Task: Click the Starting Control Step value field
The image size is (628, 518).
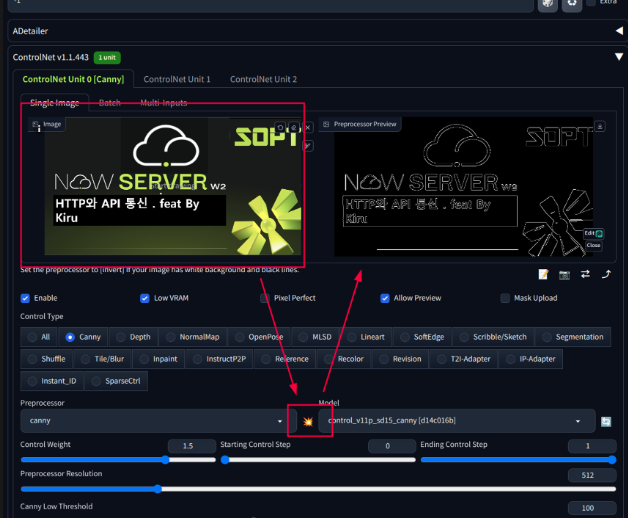Action: 391,446
